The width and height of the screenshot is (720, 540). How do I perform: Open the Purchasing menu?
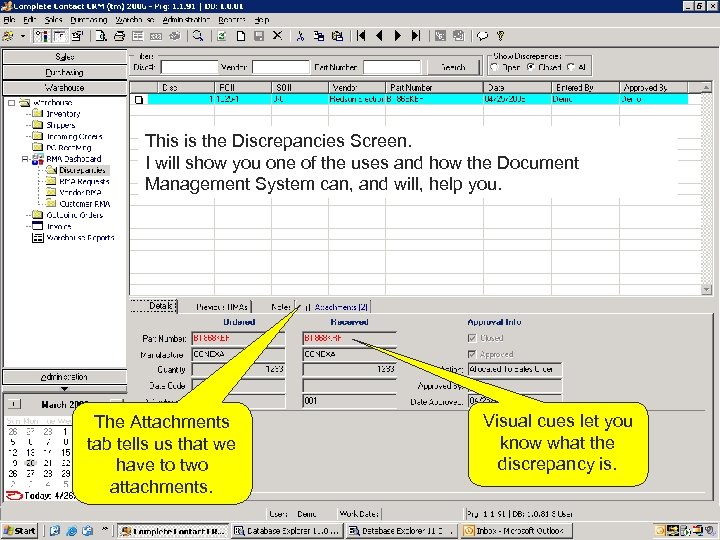pyautogui.click(x=89, y=20)
